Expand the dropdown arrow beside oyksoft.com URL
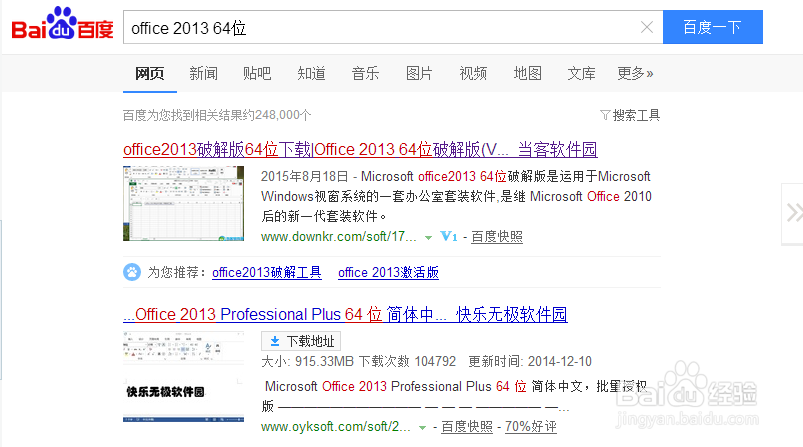803x447 pixels. [422, 428]
